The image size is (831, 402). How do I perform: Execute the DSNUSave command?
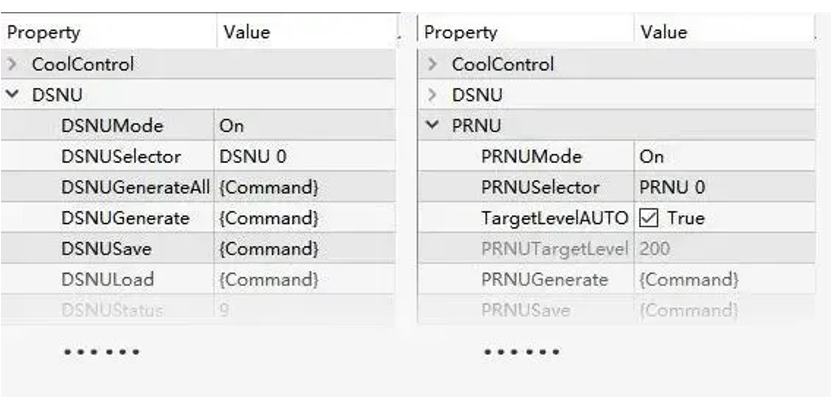click(268, 248)
